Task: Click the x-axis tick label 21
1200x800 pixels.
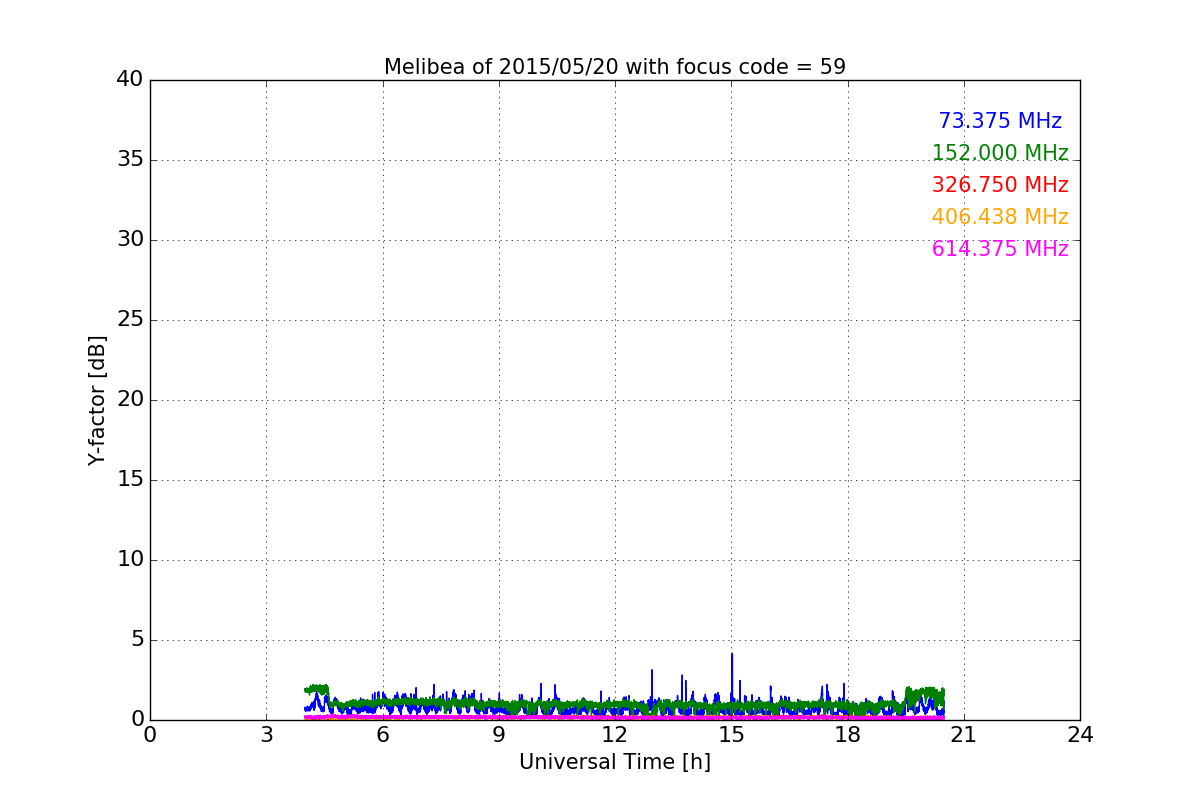Action: pyautogui.click(x=964, y=735)
